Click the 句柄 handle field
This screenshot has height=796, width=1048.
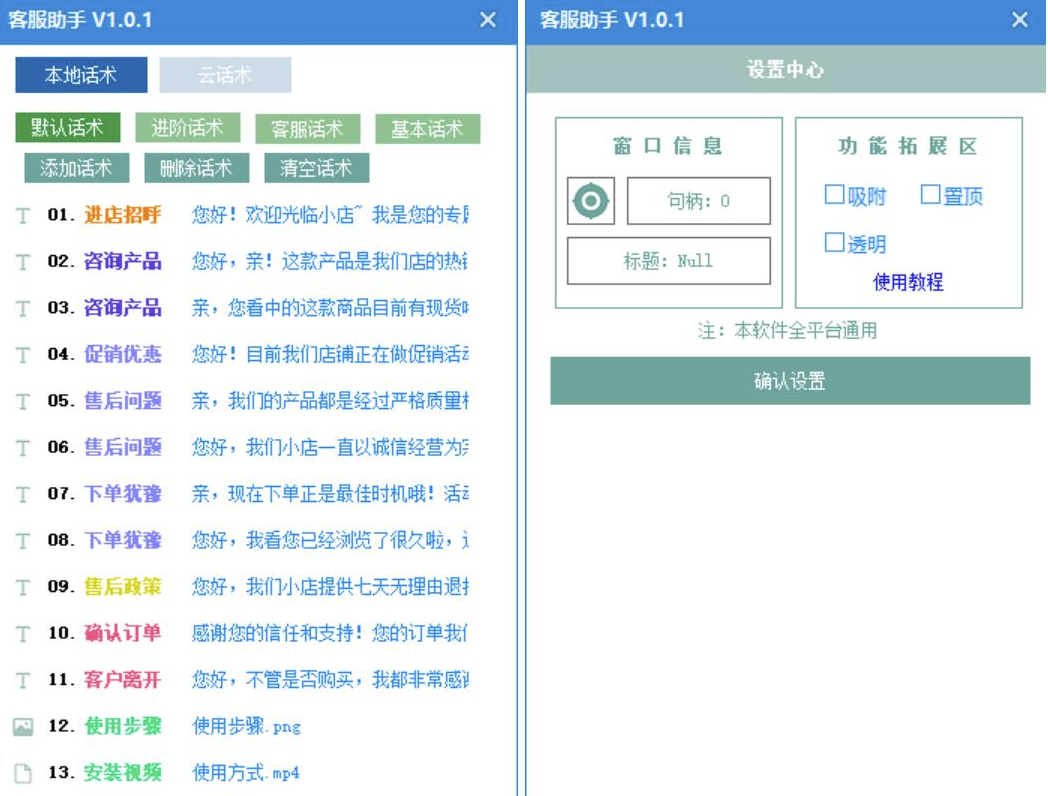pyautogui.click(x=698, y=201)
